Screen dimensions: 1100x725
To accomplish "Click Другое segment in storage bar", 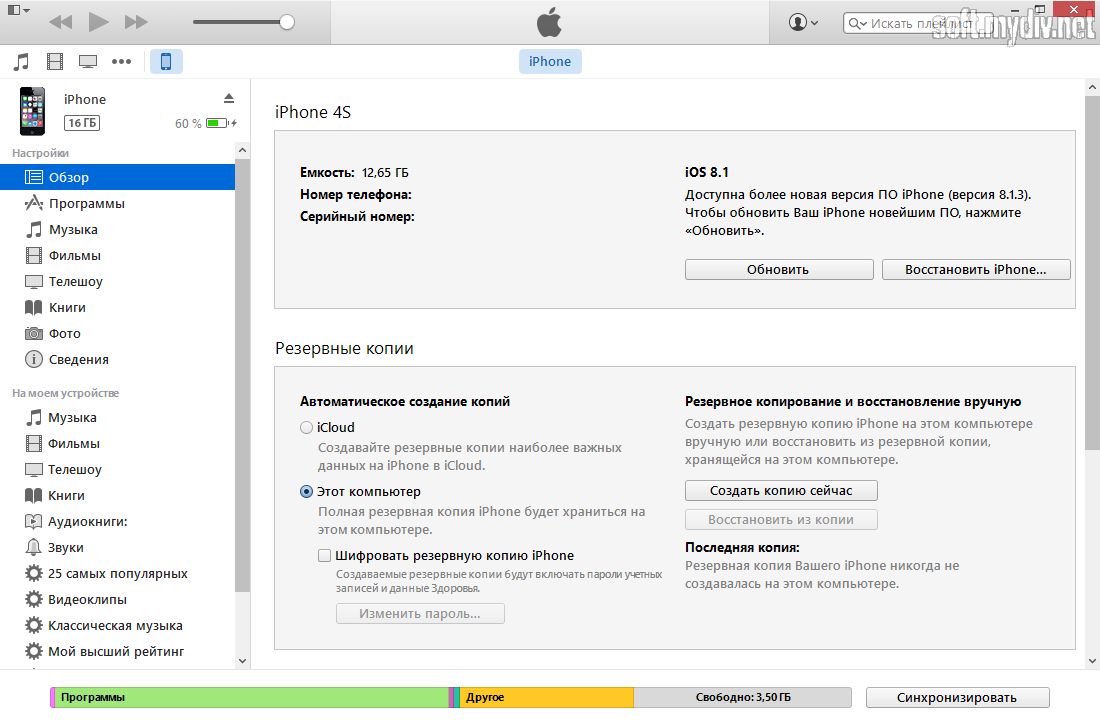I will [x=546, y=698].
